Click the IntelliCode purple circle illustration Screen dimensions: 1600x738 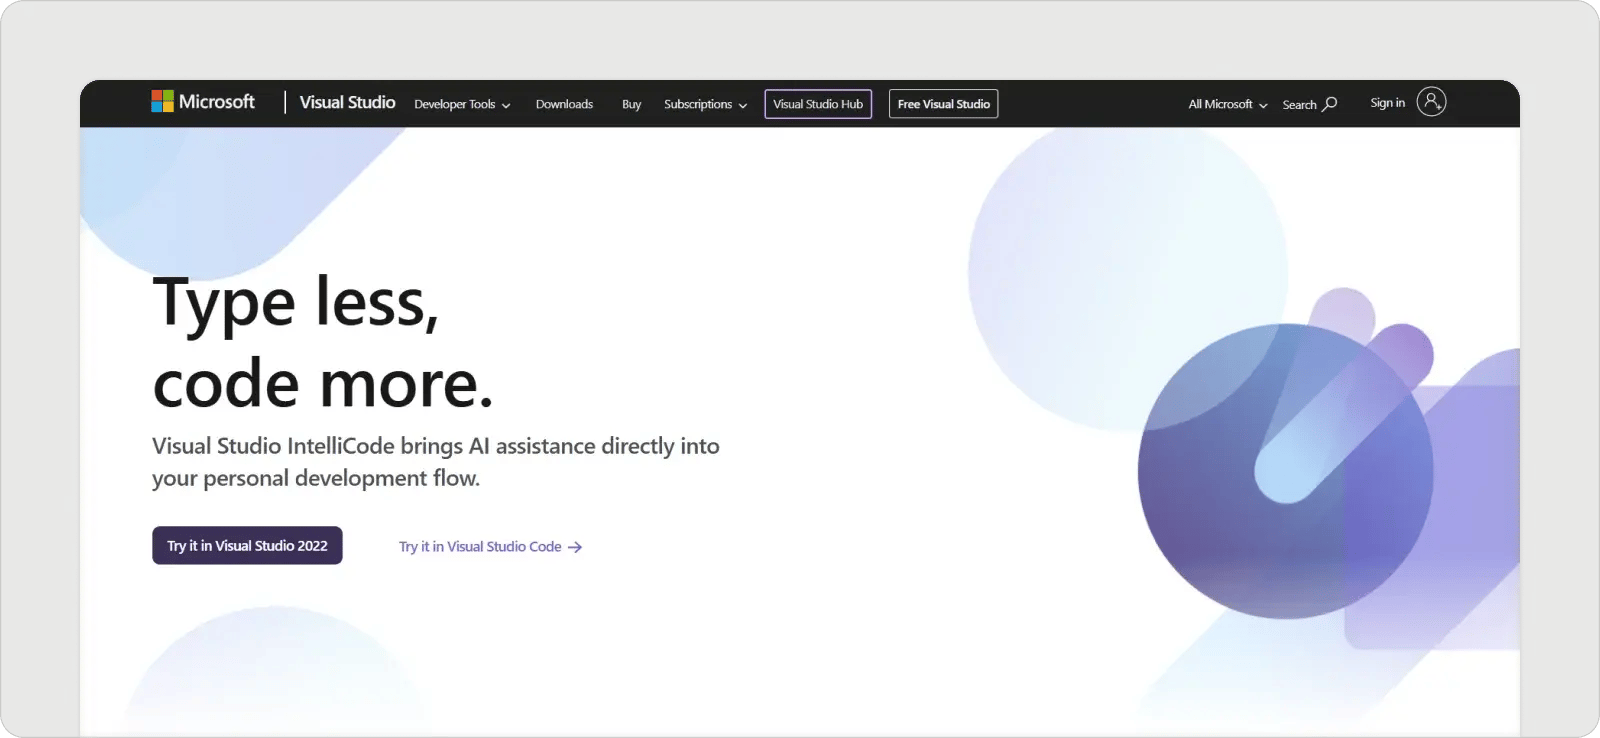[1285, 471]
